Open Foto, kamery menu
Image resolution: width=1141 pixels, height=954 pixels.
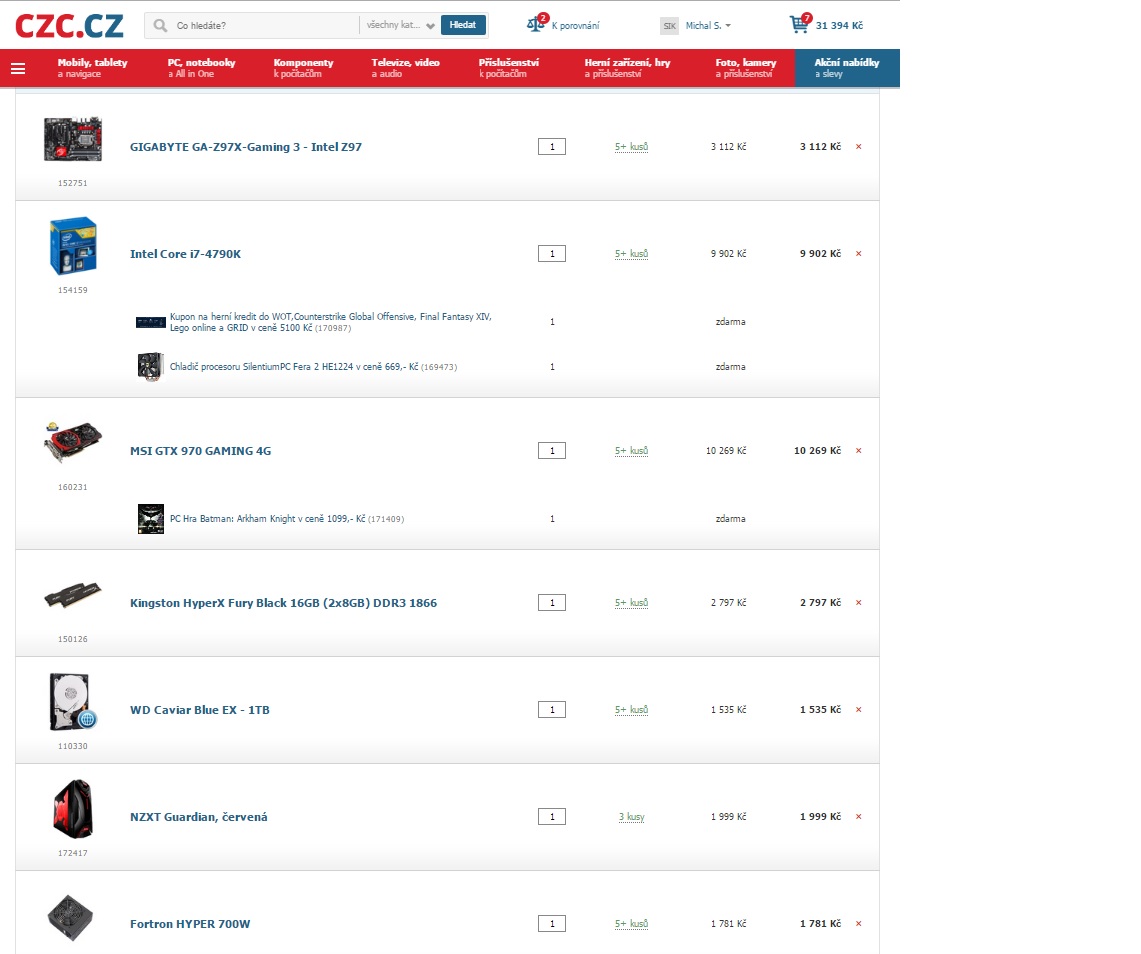(x=746, y=68)
